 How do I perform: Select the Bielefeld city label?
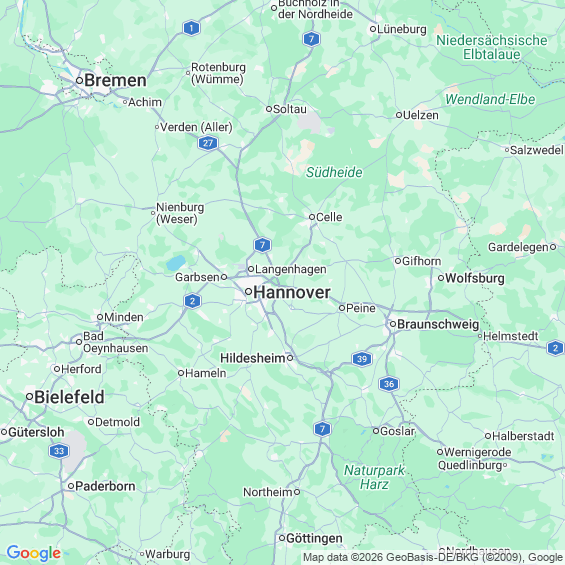(x=69, y=397)
